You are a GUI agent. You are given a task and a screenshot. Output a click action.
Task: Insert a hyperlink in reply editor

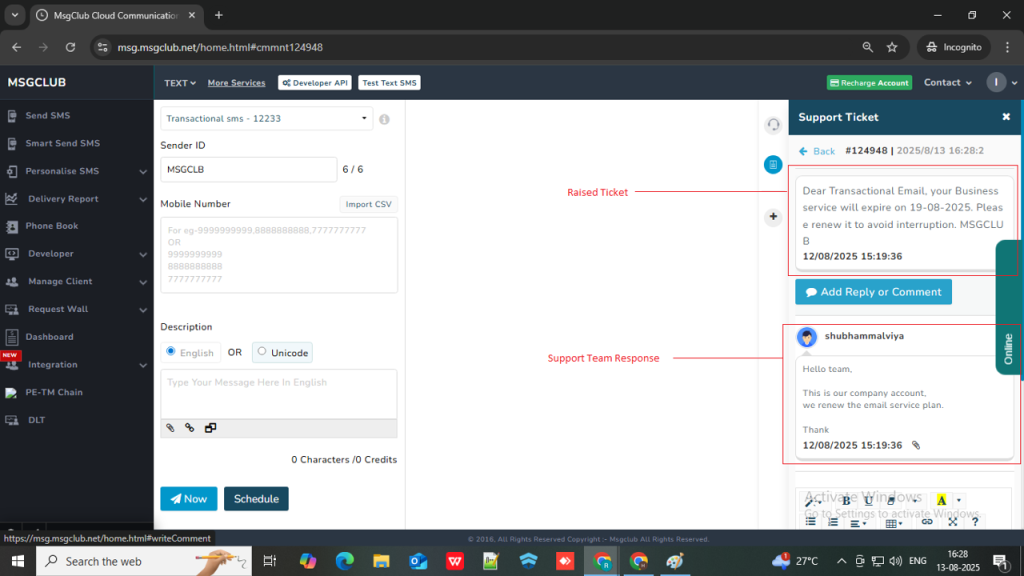[x=927, y=522]
